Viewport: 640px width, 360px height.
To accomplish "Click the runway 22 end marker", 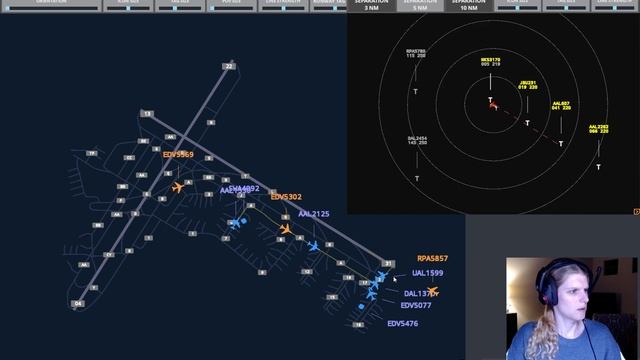I will coord(229,66).
